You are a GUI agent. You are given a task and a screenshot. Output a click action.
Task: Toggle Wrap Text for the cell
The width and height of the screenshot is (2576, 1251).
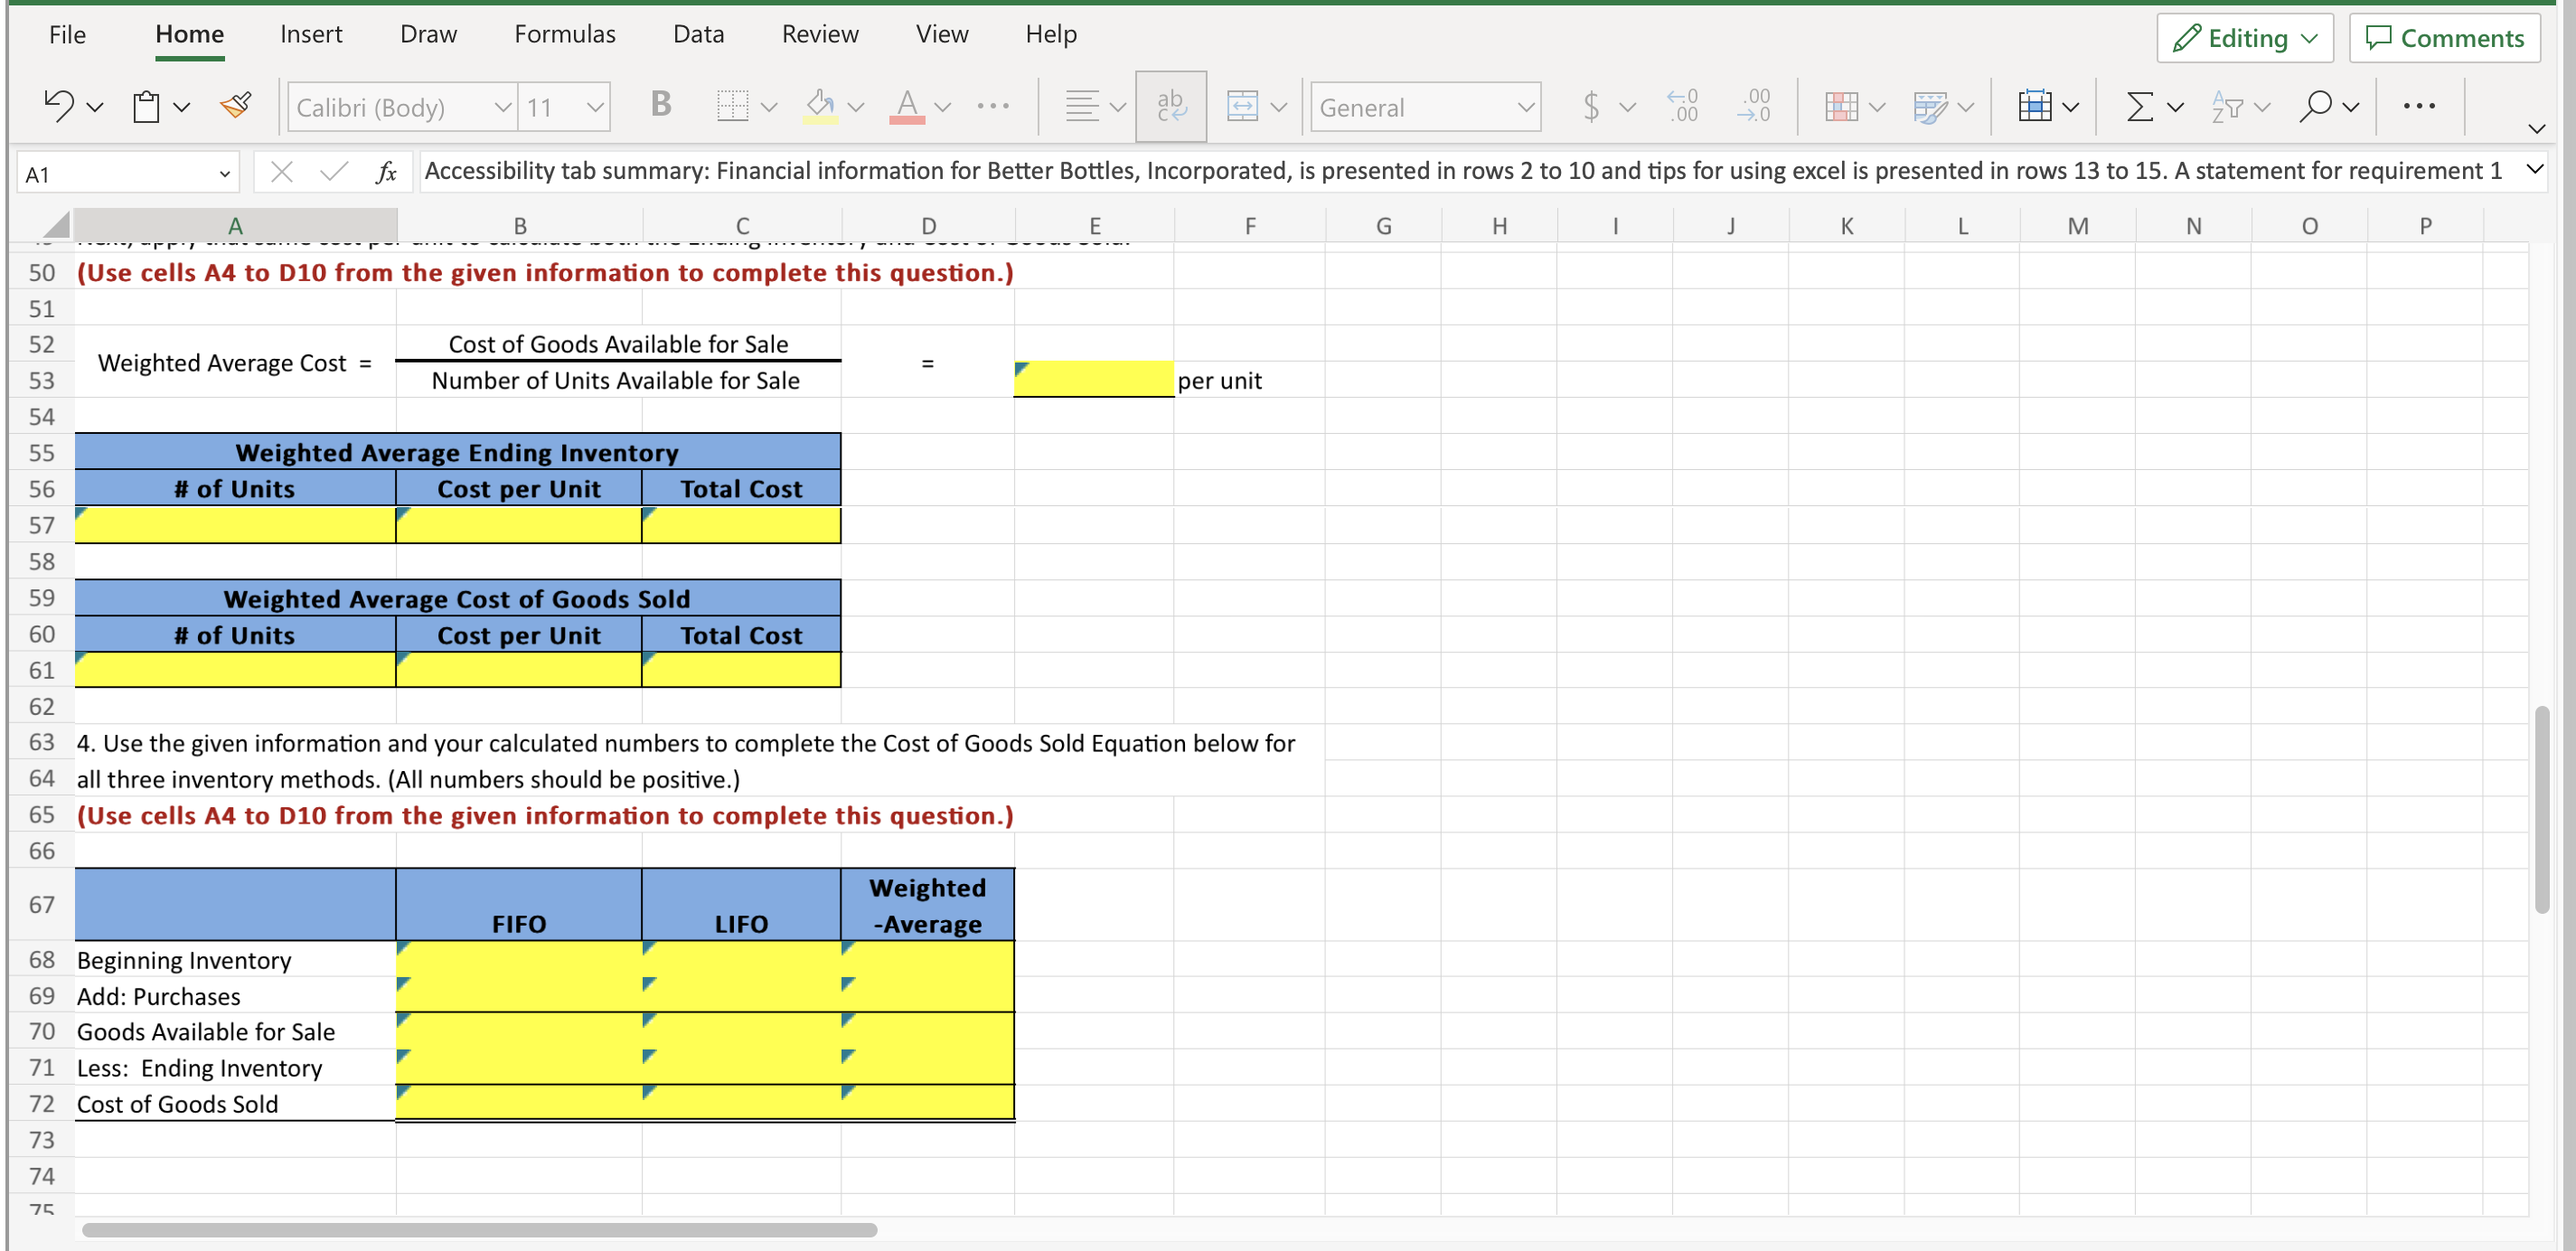(1170, 106)
